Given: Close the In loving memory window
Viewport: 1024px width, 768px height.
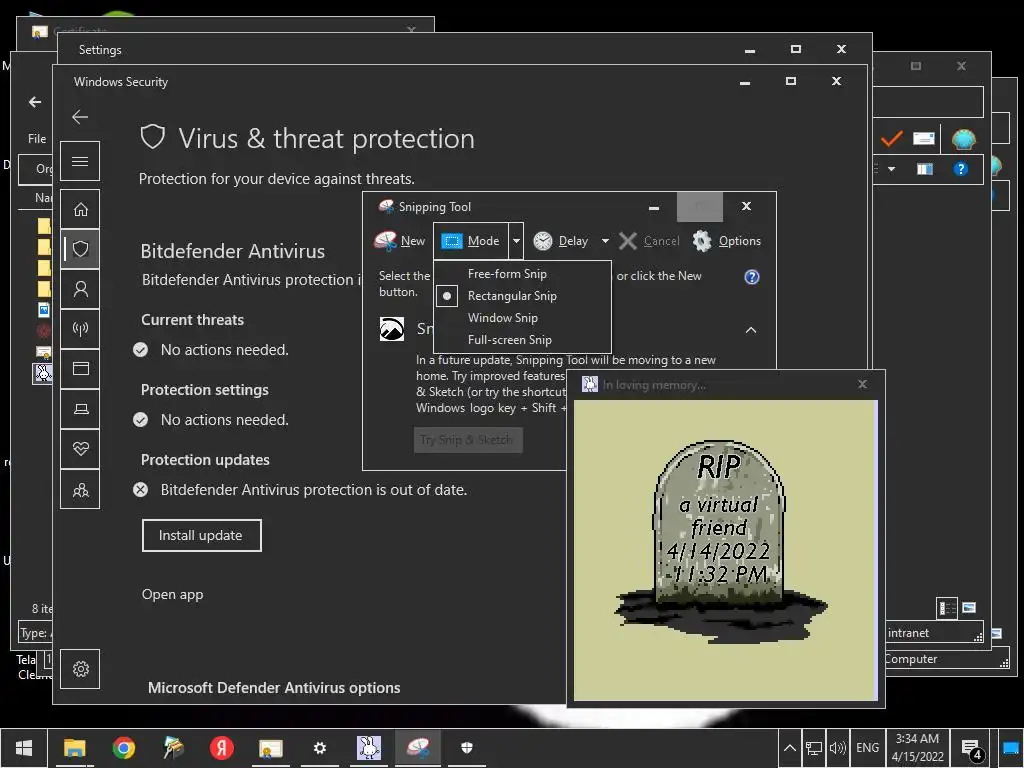Looking at the screenshot, I should (x=862, y=384).
